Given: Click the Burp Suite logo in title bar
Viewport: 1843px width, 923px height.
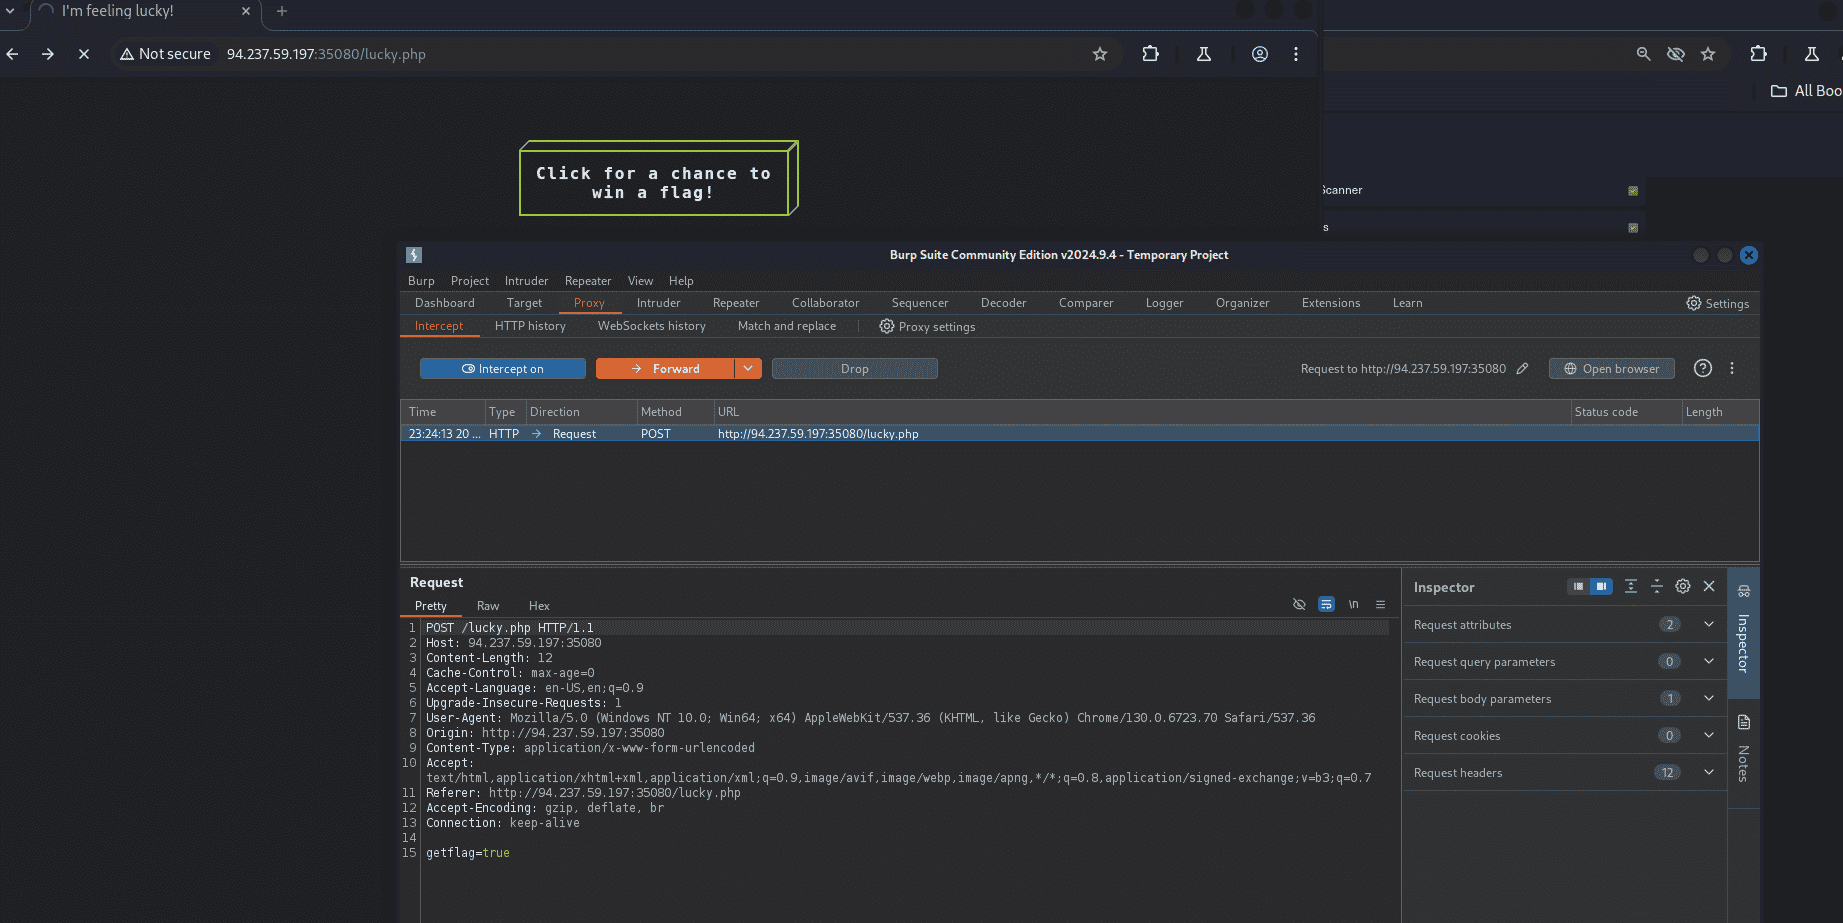Looking at the screenshot, I should click(x=414, y=255).
